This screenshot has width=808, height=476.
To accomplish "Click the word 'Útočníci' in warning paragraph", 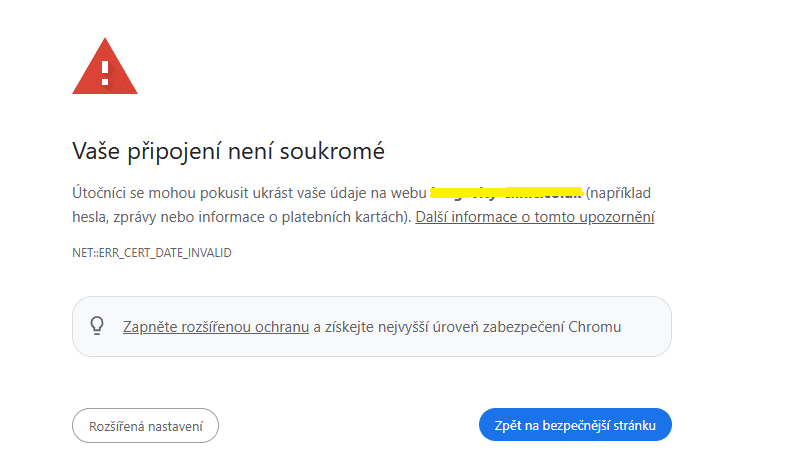I will coord(100,191).
